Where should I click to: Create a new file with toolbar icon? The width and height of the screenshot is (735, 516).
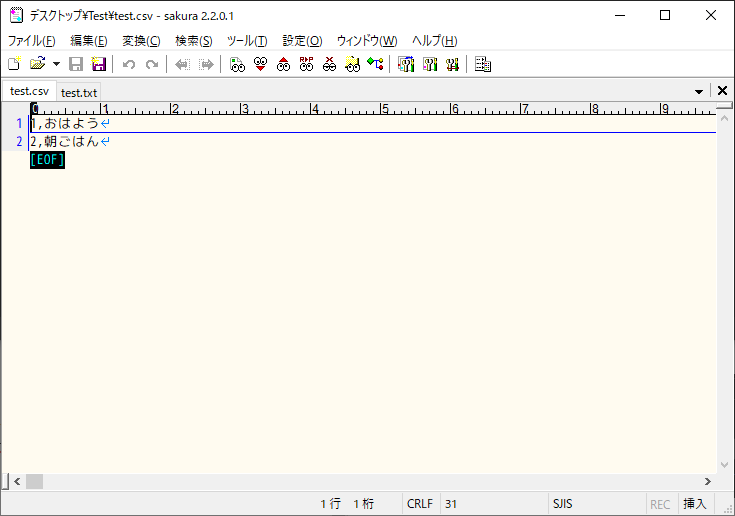(x=15, y=64)
